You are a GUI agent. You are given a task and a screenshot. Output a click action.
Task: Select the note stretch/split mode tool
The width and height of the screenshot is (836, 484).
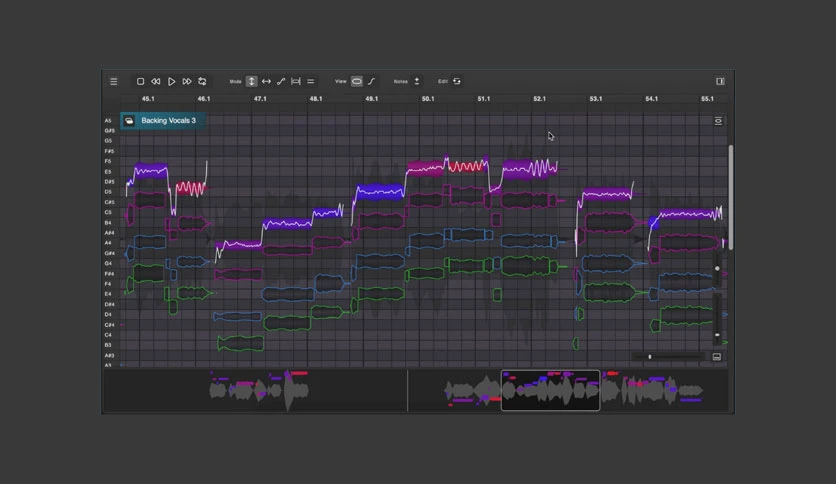tap(295, 82)
